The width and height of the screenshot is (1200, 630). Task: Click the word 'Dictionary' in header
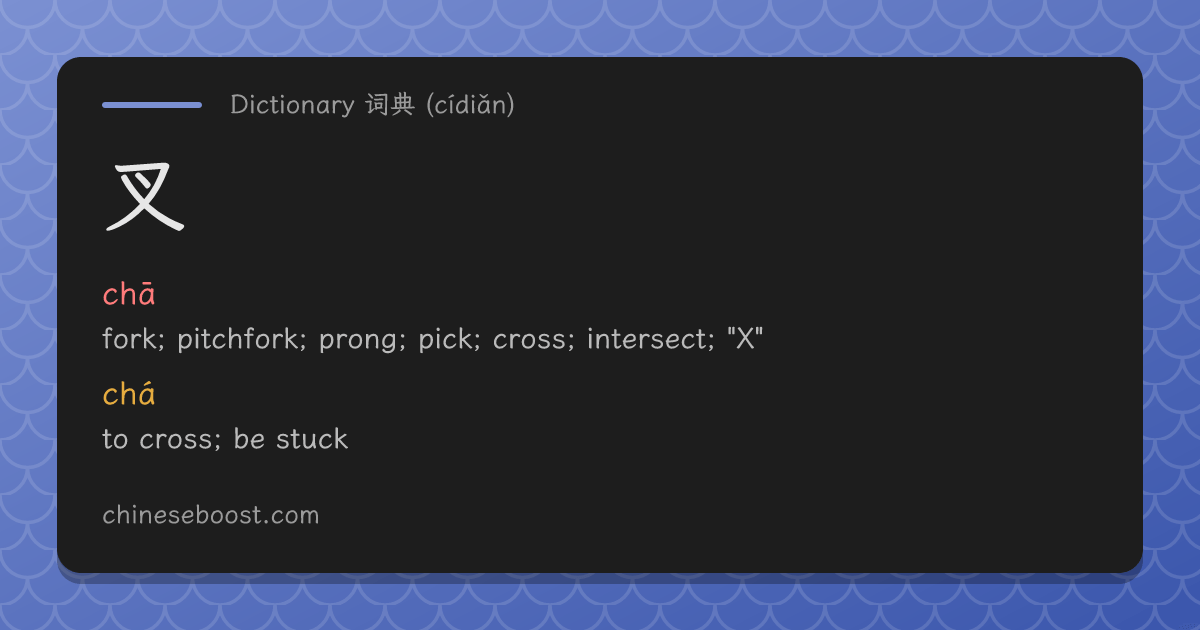(292, 105)
